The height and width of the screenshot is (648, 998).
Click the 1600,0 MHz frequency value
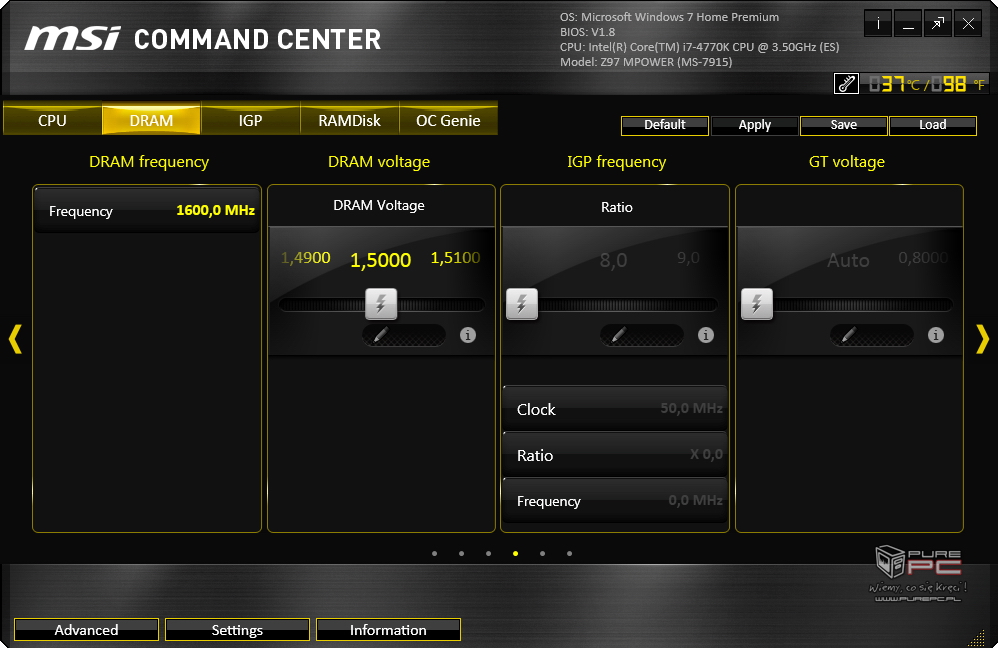click(215, 210)
